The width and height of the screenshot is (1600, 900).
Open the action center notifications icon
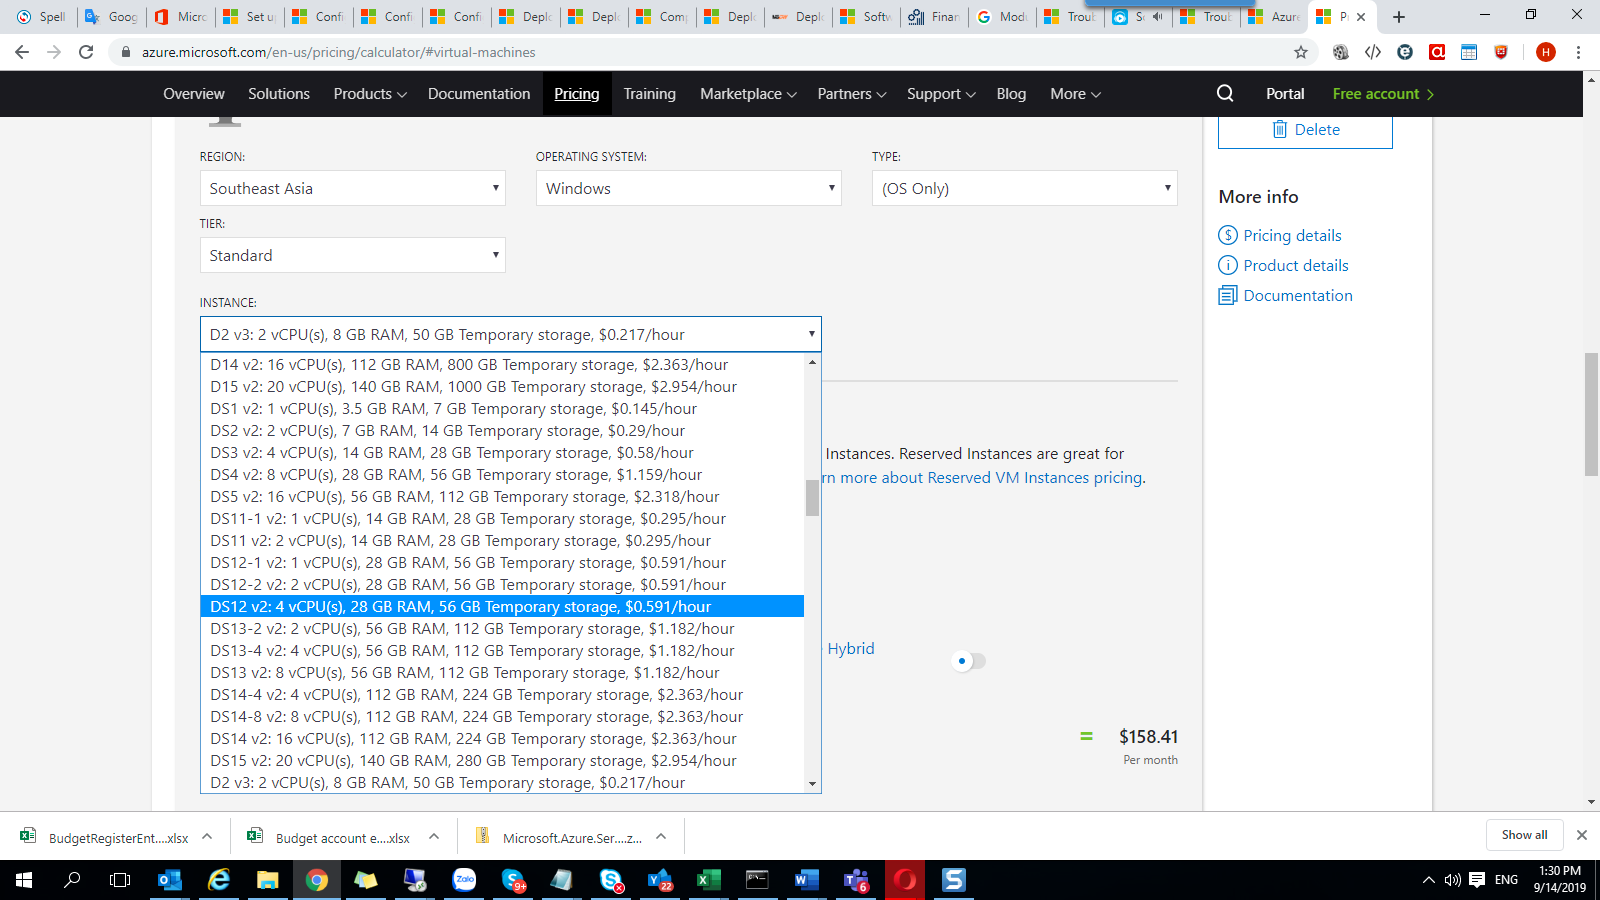click(1477, 880)
